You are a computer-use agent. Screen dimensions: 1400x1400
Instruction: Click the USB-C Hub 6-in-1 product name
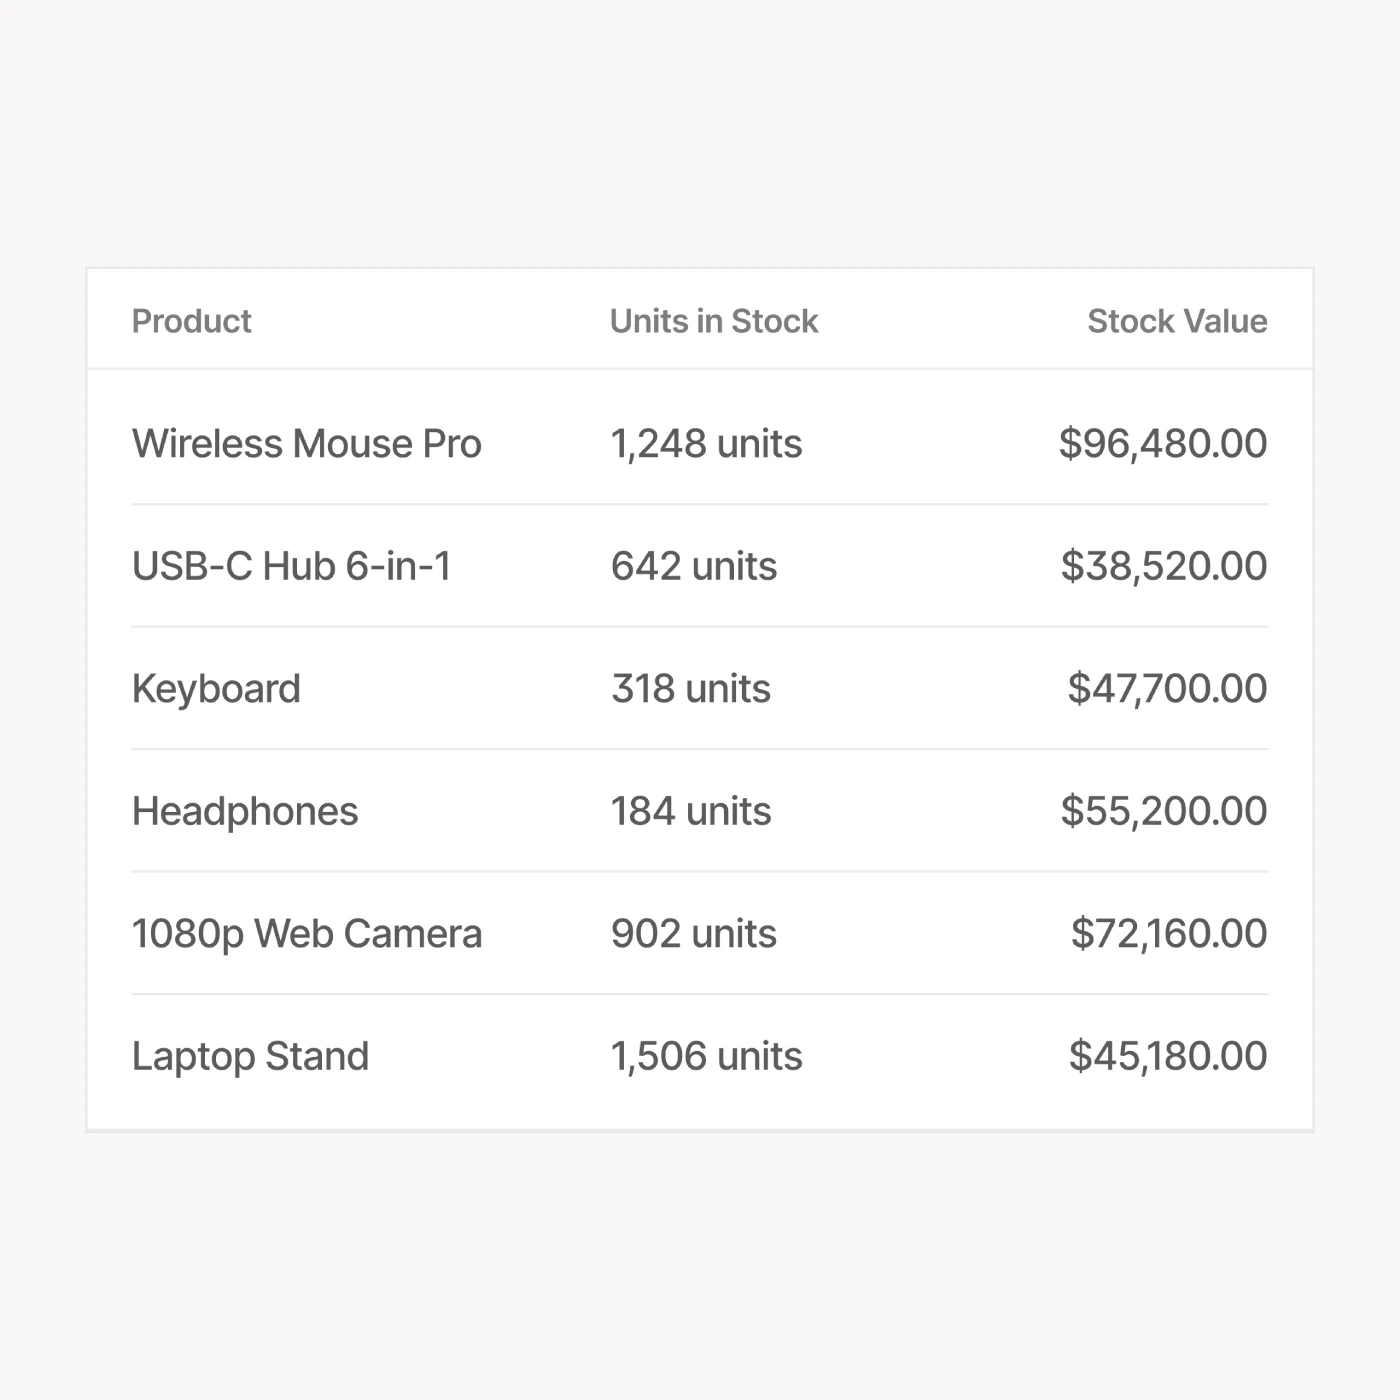pyautogui.click(x=291, y=566)
